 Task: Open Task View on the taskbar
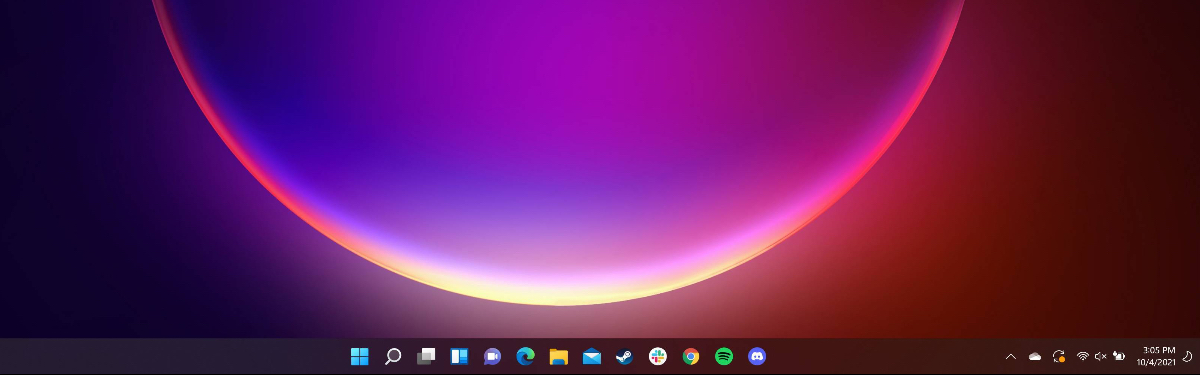[x=426, y=356]
